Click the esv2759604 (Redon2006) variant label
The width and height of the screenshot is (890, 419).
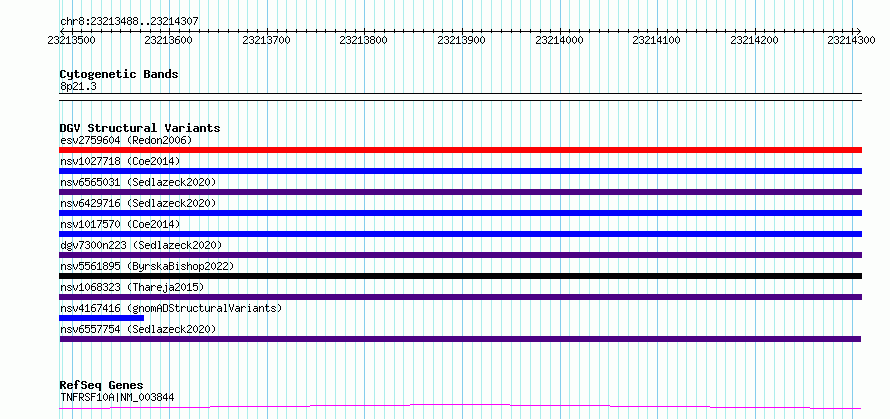126,140
